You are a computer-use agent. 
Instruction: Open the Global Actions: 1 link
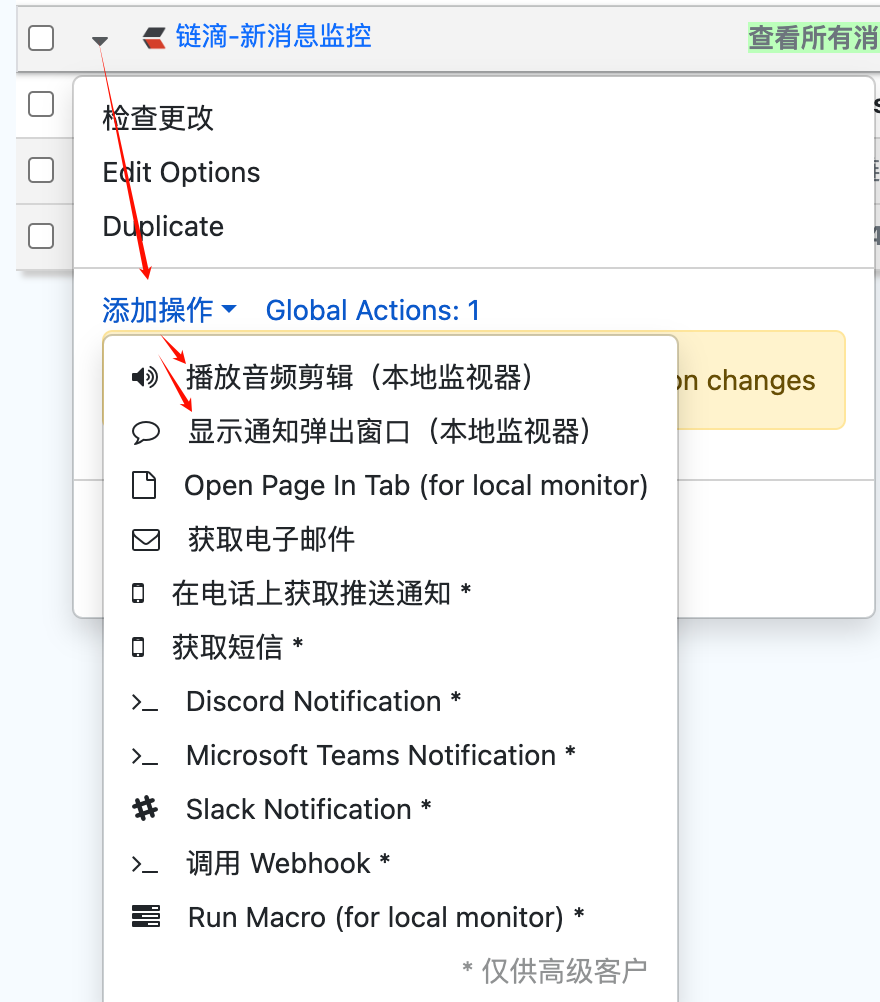(372, 310)
